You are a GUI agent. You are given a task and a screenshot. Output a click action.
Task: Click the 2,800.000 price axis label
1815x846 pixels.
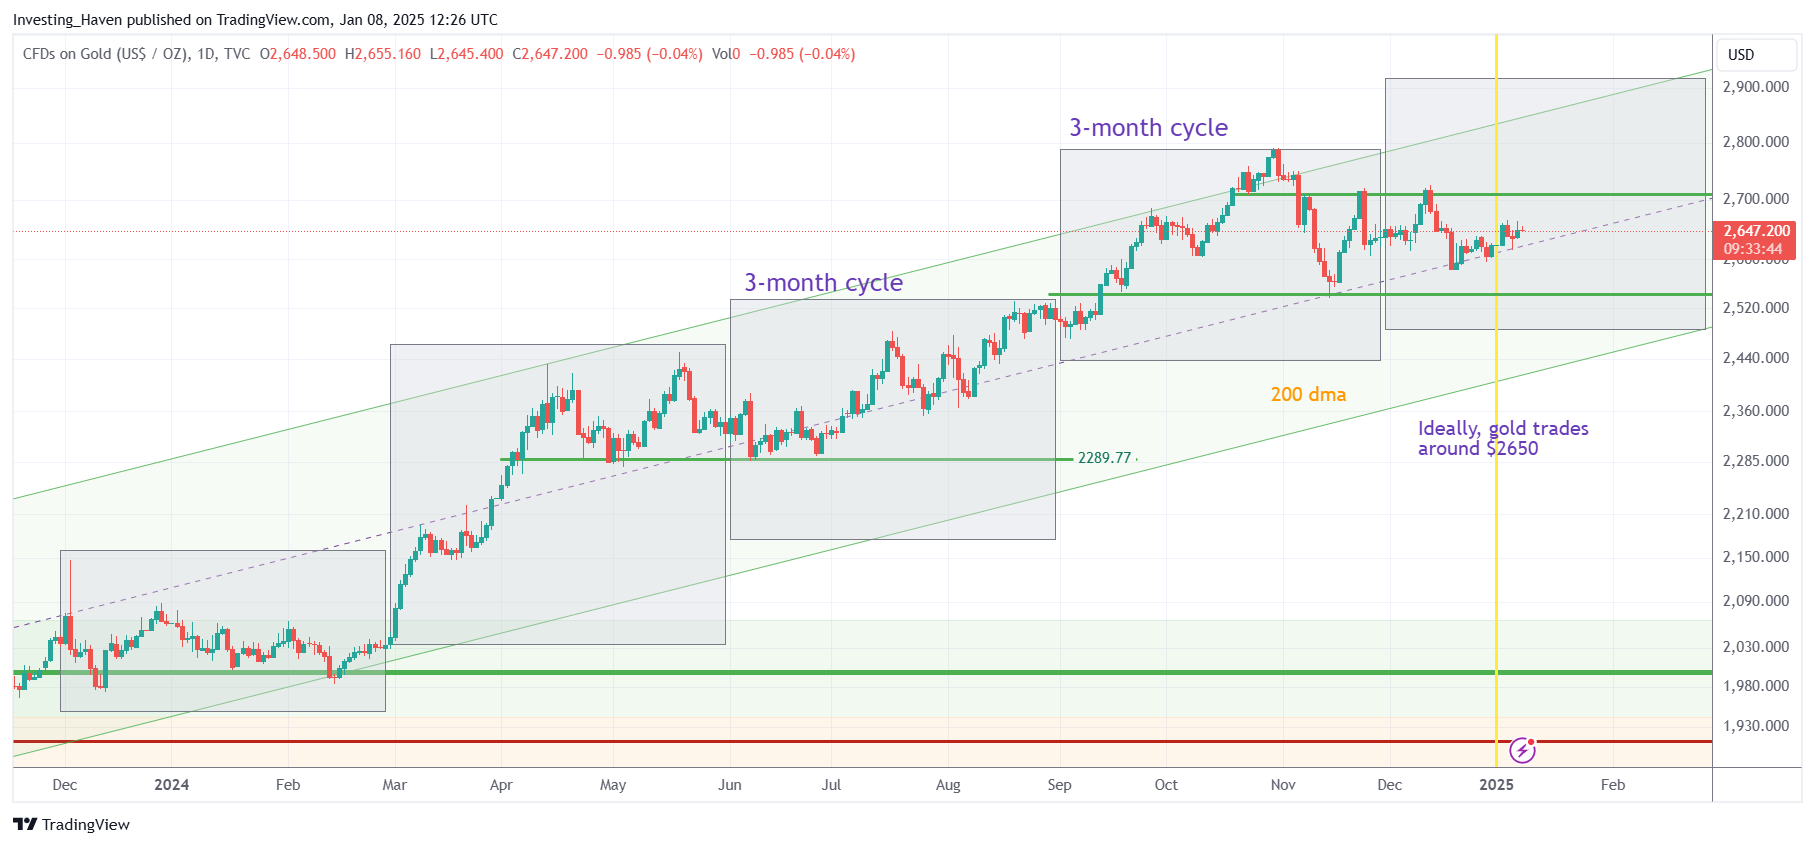point(1755,142)
